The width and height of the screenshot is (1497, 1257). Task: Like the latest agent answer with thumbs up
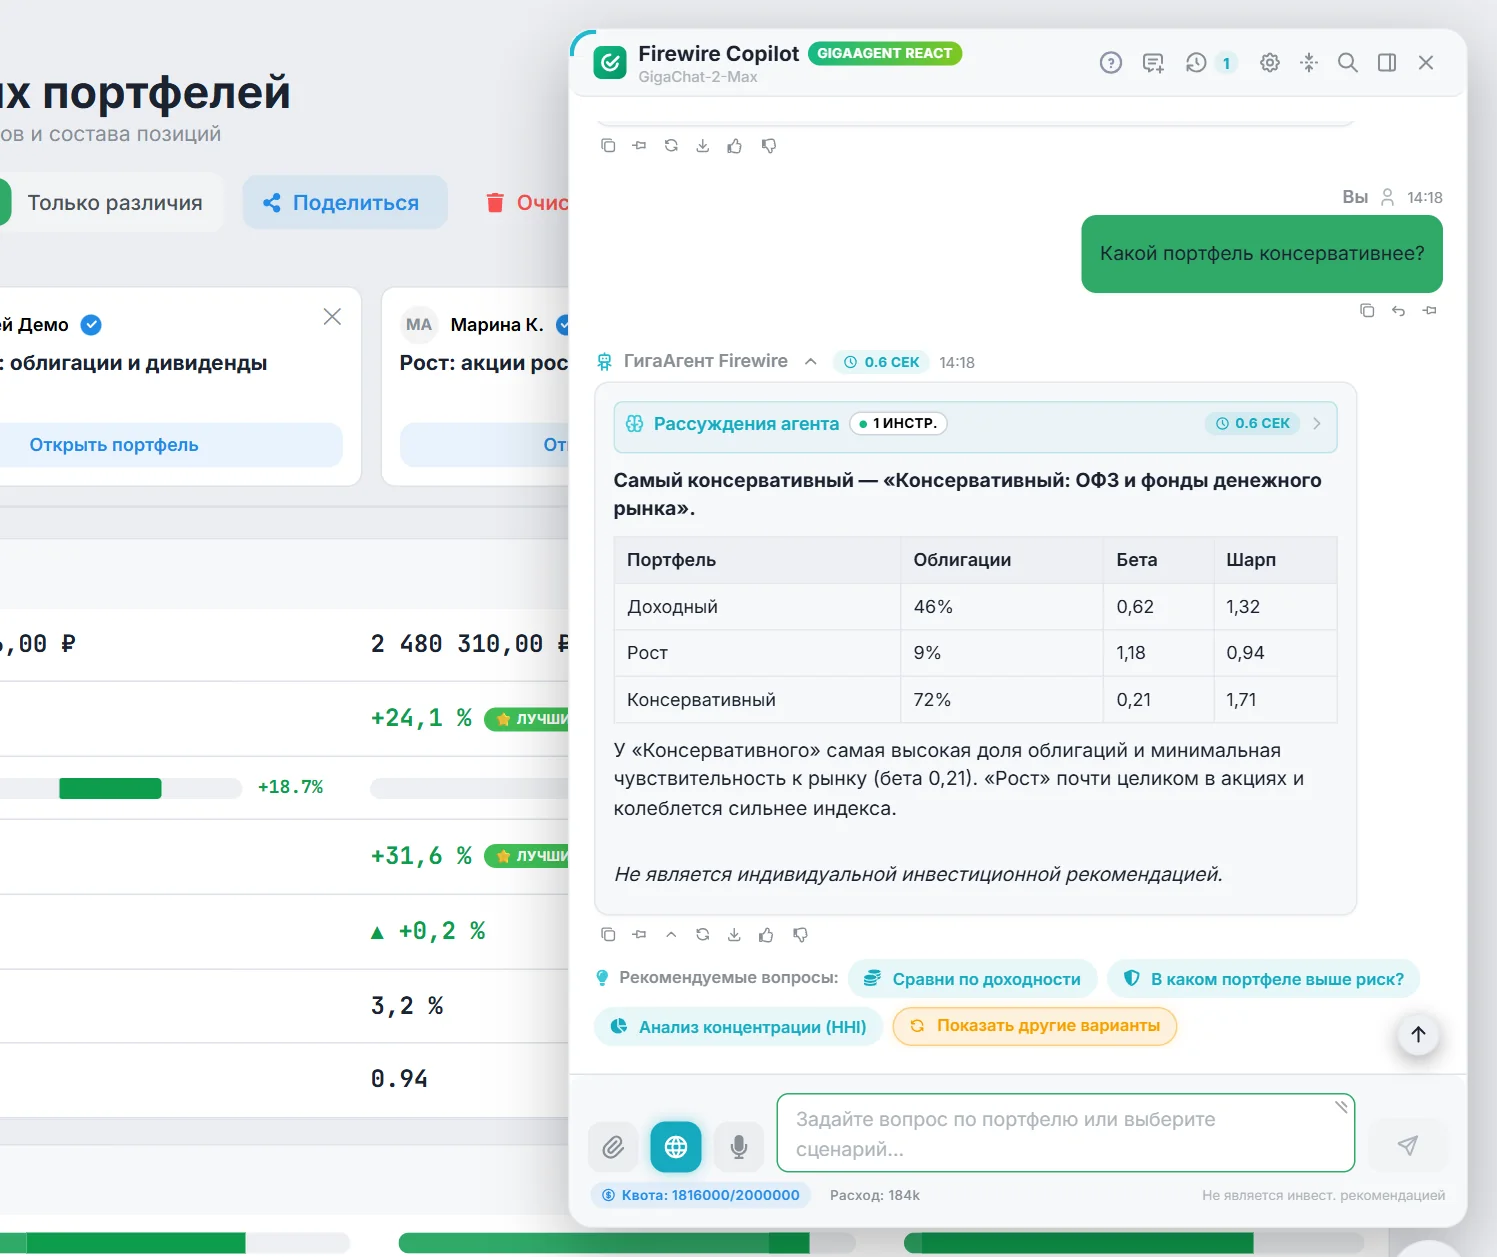(766, 935)
